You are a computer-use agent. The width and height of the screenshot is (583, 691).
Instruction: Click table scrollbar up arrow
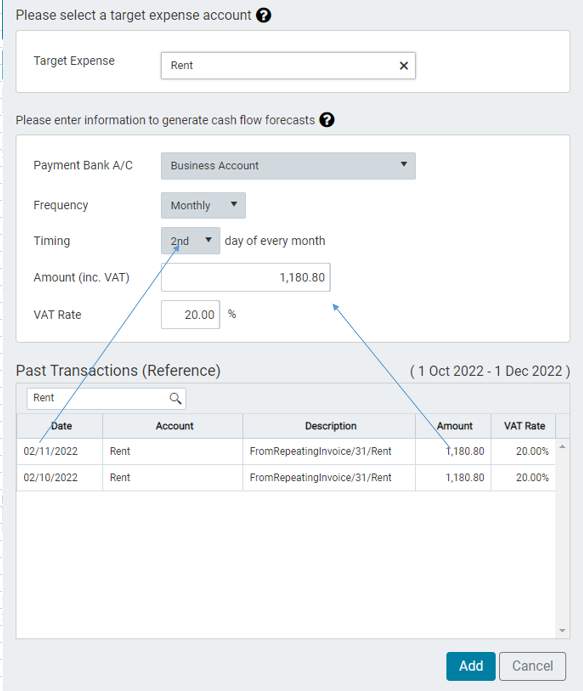coord(562,447)
